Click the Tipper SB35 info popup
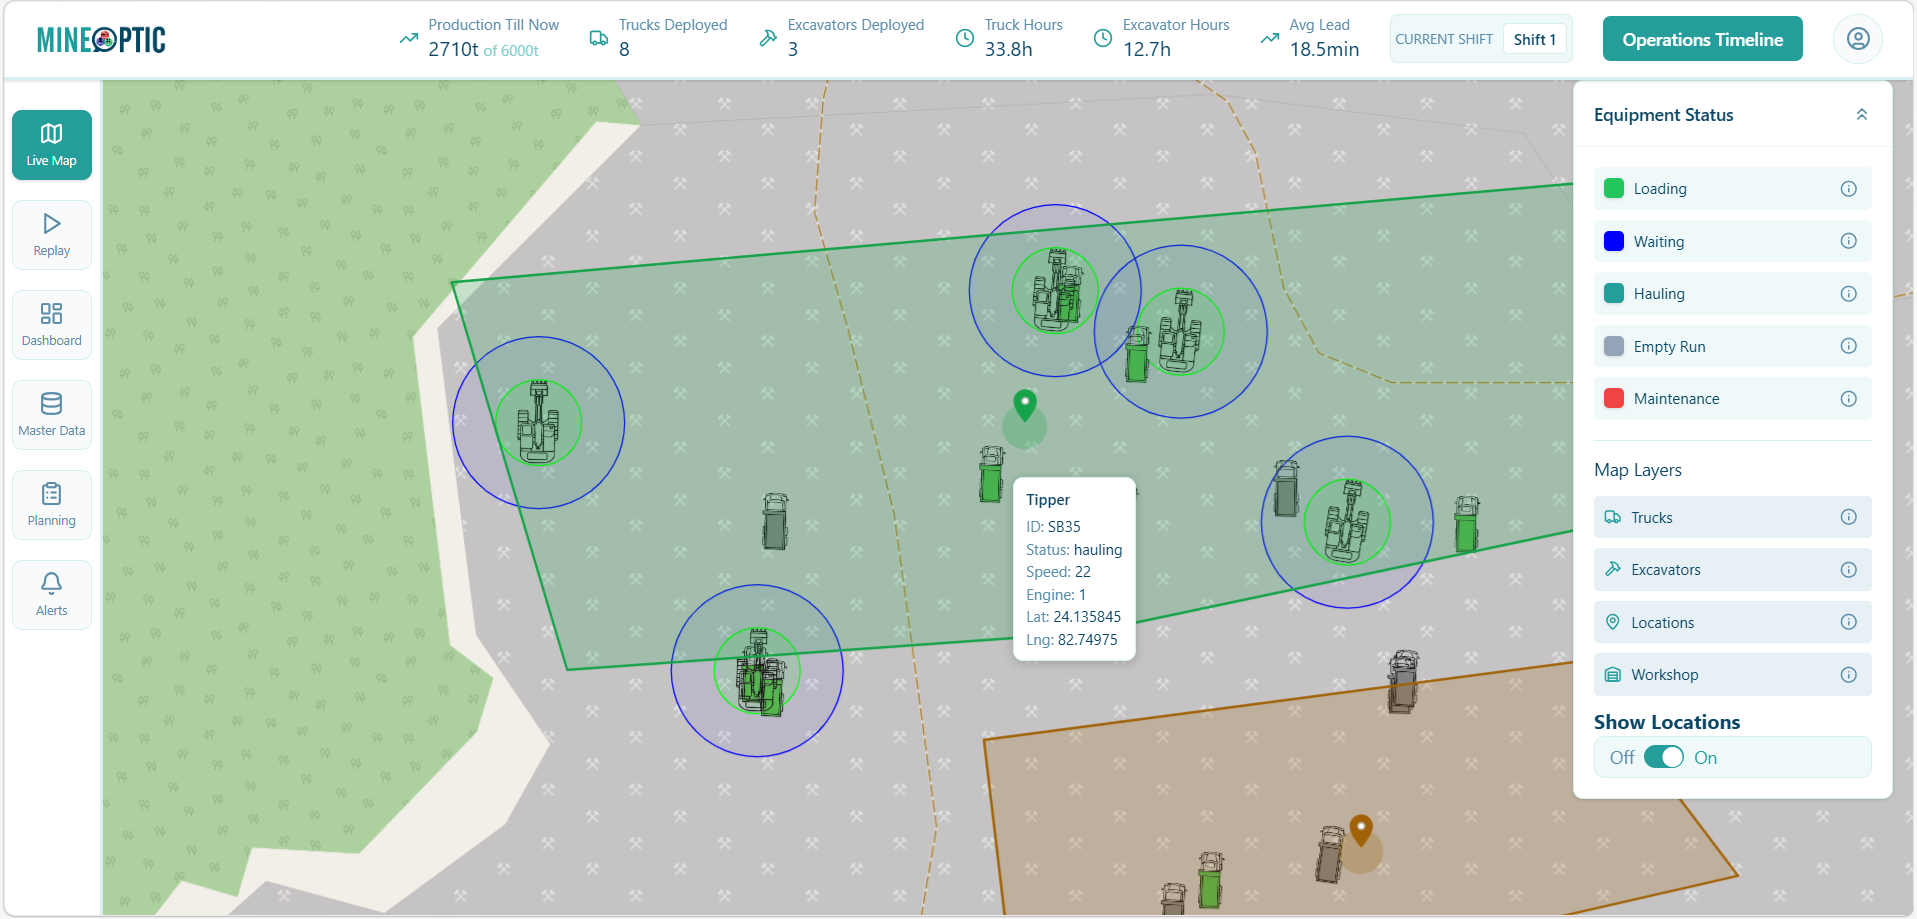 (1074, 568)
